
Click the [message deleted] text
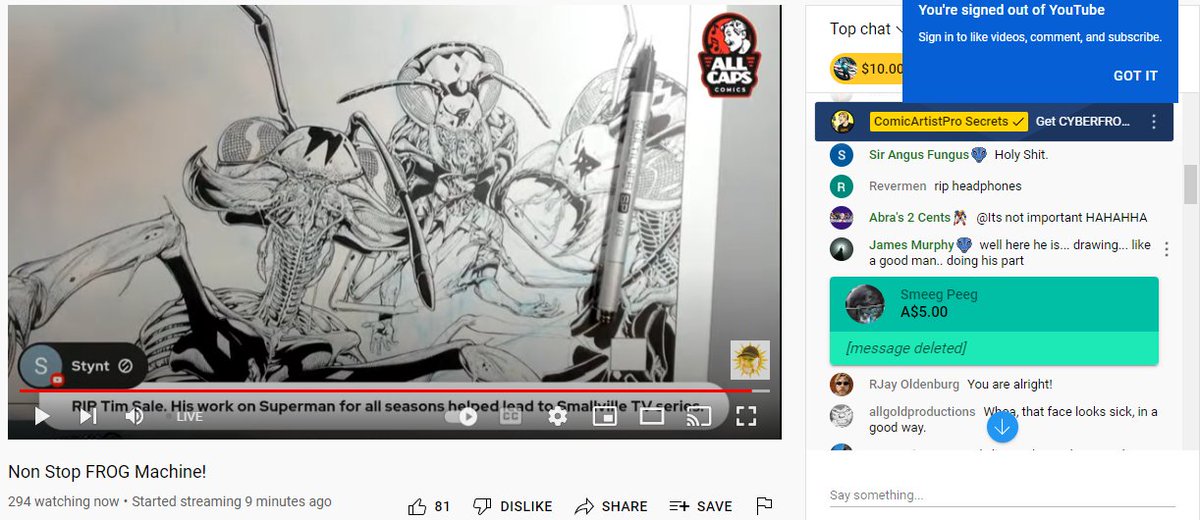[x=906, y=348]
